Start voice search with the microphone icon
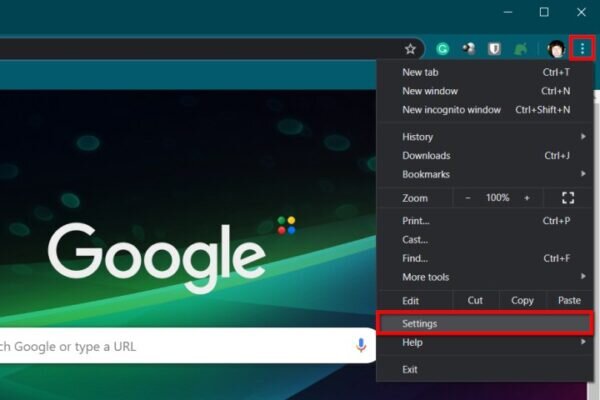Viewport: 600px width, 400px height. coord(360,345)
